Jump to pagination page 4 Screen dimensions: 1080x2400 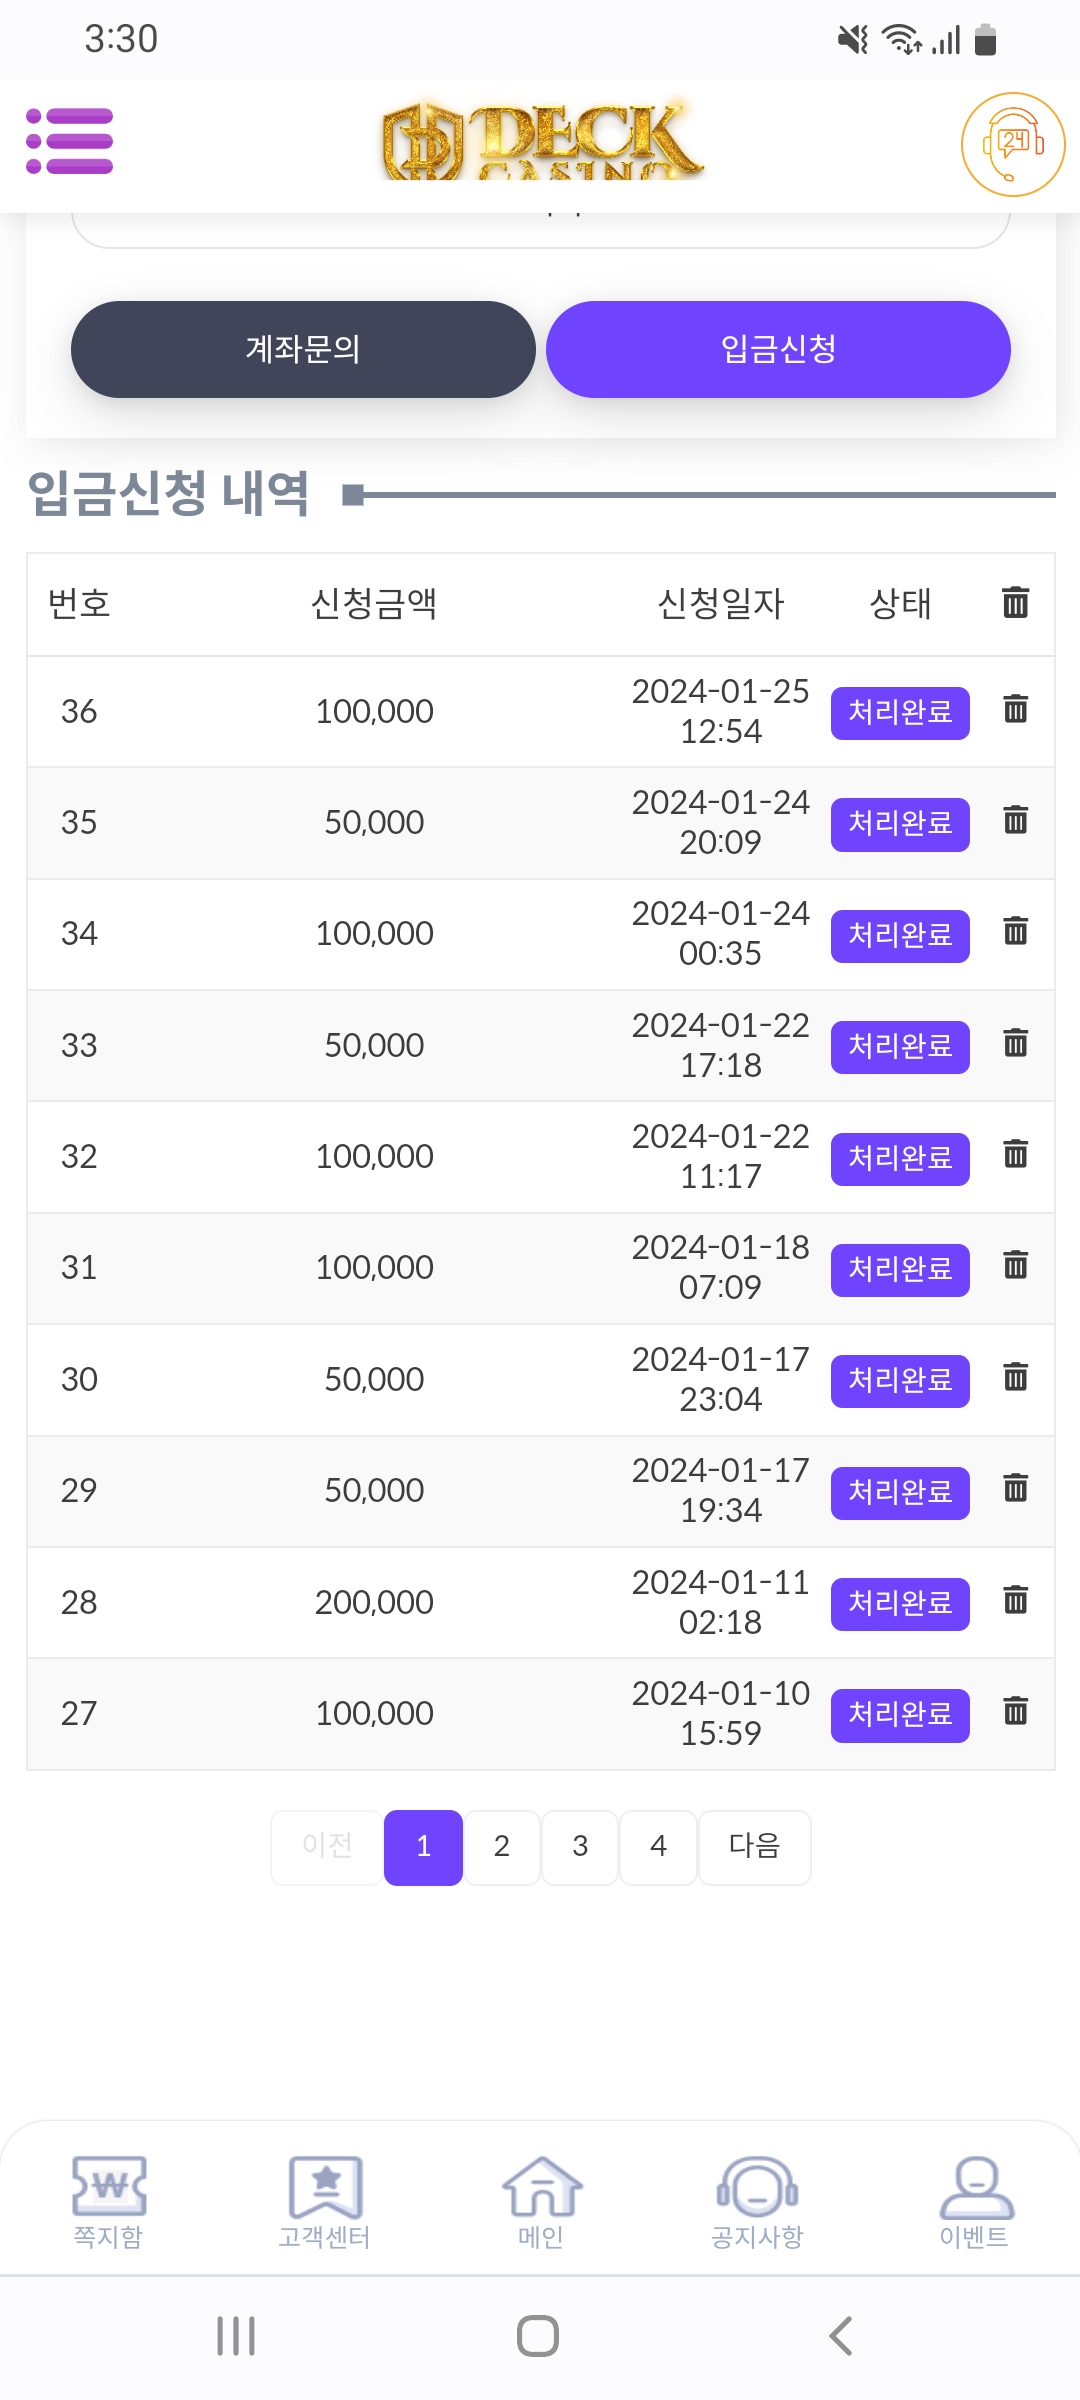658,1847
